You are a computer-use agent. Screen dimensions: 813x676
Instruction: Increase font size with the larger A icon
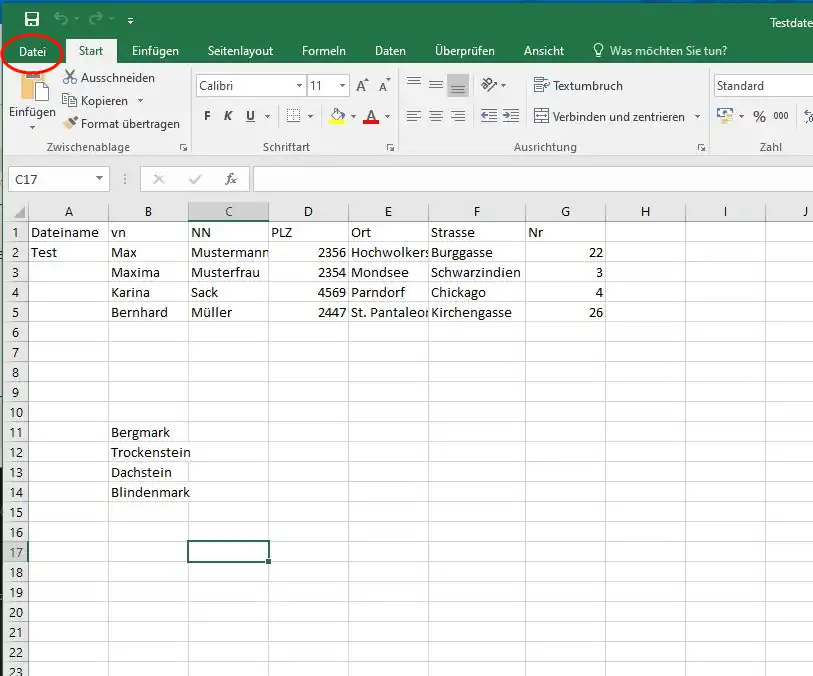tap(362, 86)
